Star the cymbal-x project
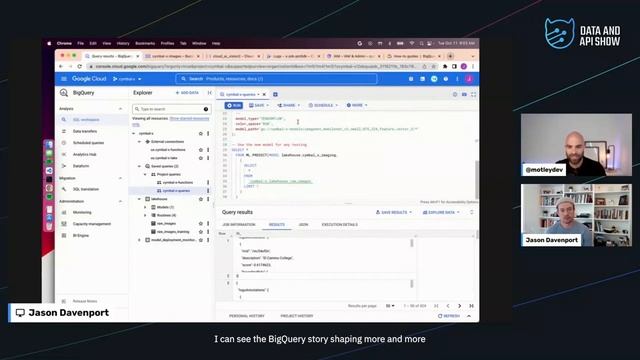The width and height of the screenshot is (640, 360). tap(200, 133)
